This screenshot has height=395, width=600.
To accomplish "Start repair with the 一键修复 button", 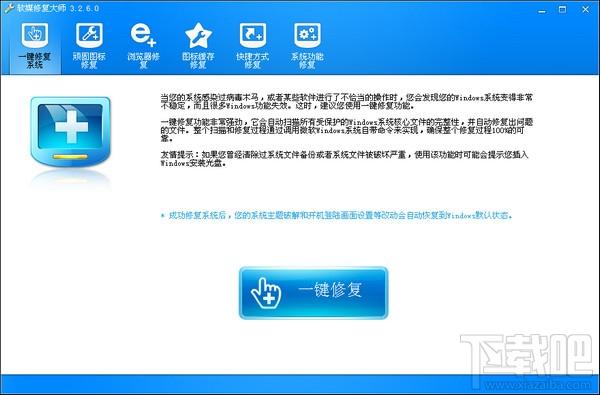I will click(x=314, y=293).
